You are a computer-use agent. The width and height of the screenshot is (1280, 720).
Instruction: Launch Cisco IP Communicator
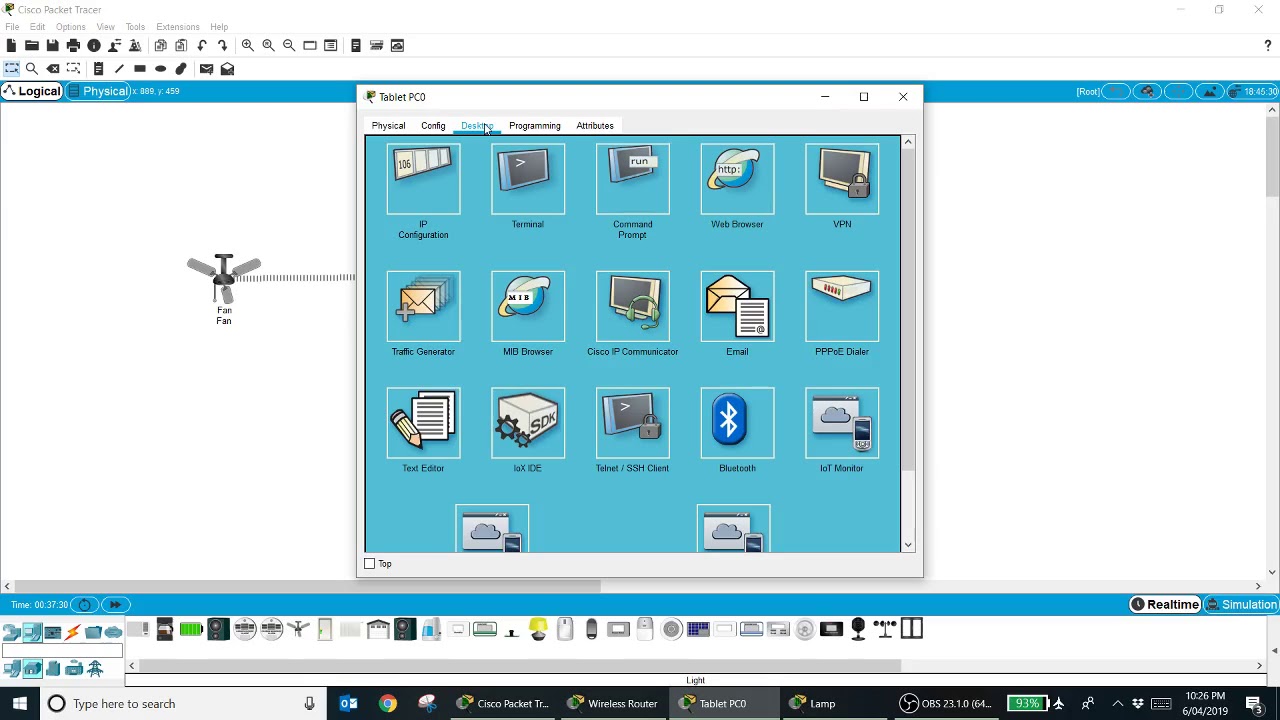point(632,306)
